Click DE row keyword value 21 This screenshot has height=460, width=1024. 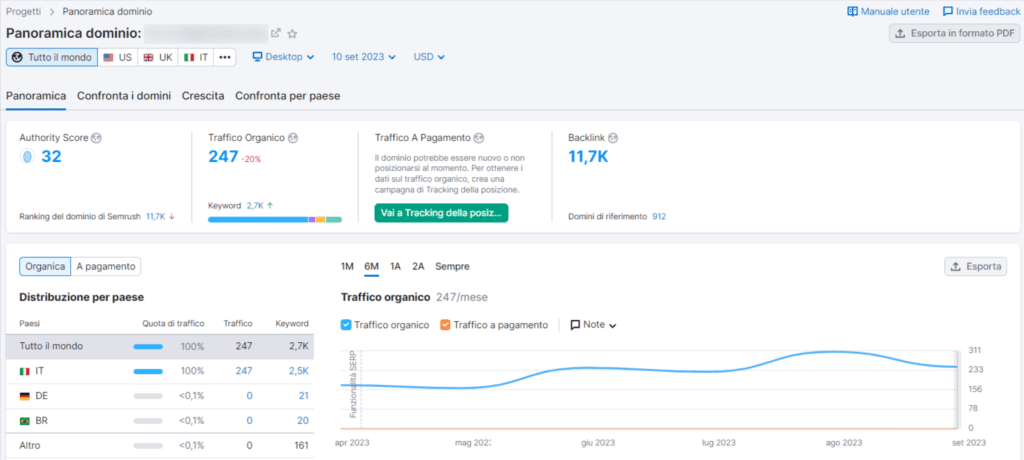point(303,396)
